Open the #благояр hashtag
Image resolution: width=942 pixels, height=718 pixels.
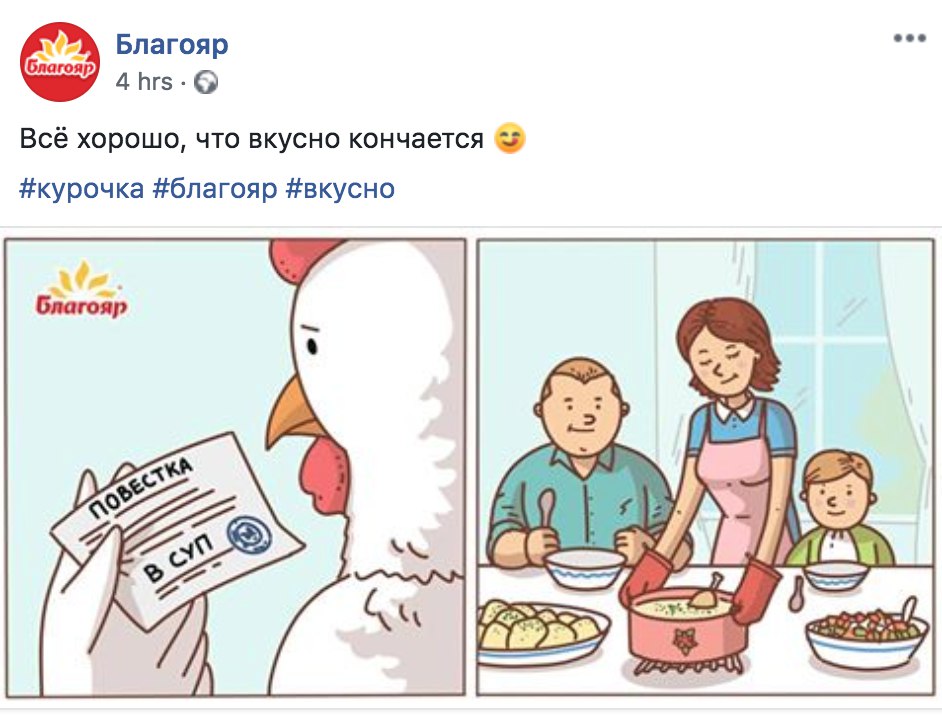(214, 188)
